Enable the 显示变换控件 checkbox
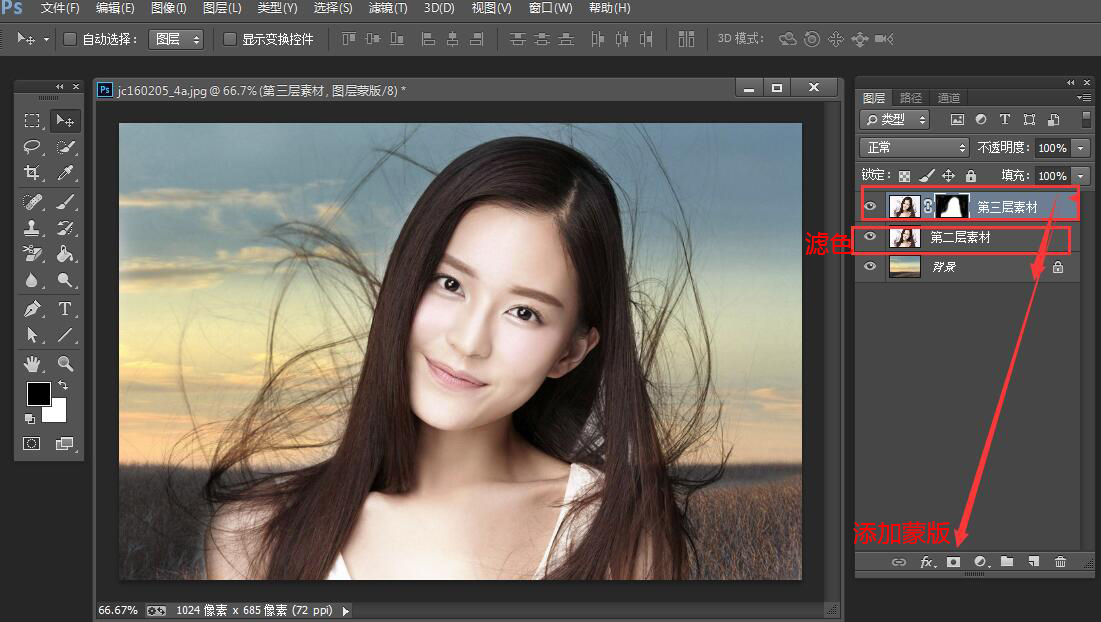 230,39
